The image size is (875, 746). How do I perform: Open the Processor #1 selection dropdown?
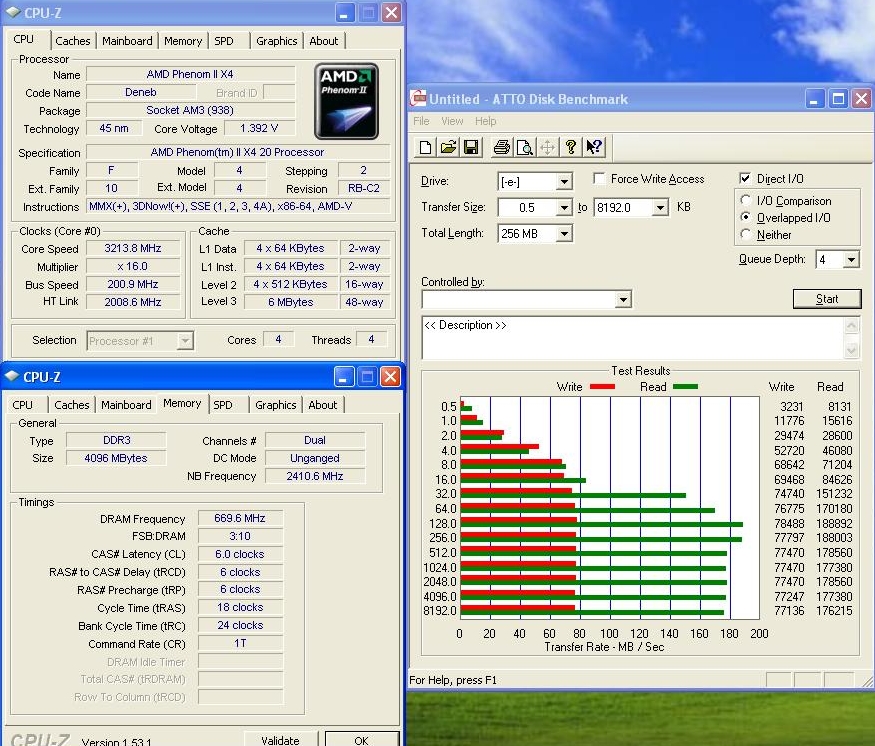pos(185,340)
